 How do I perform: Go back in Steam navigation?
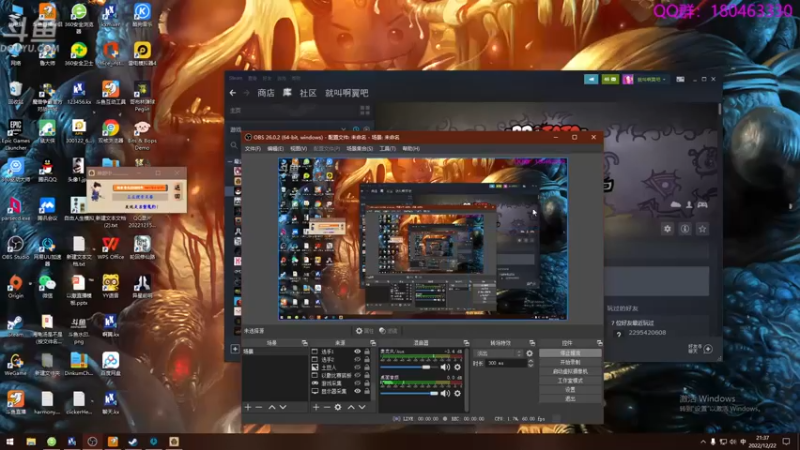coord(233,93)
